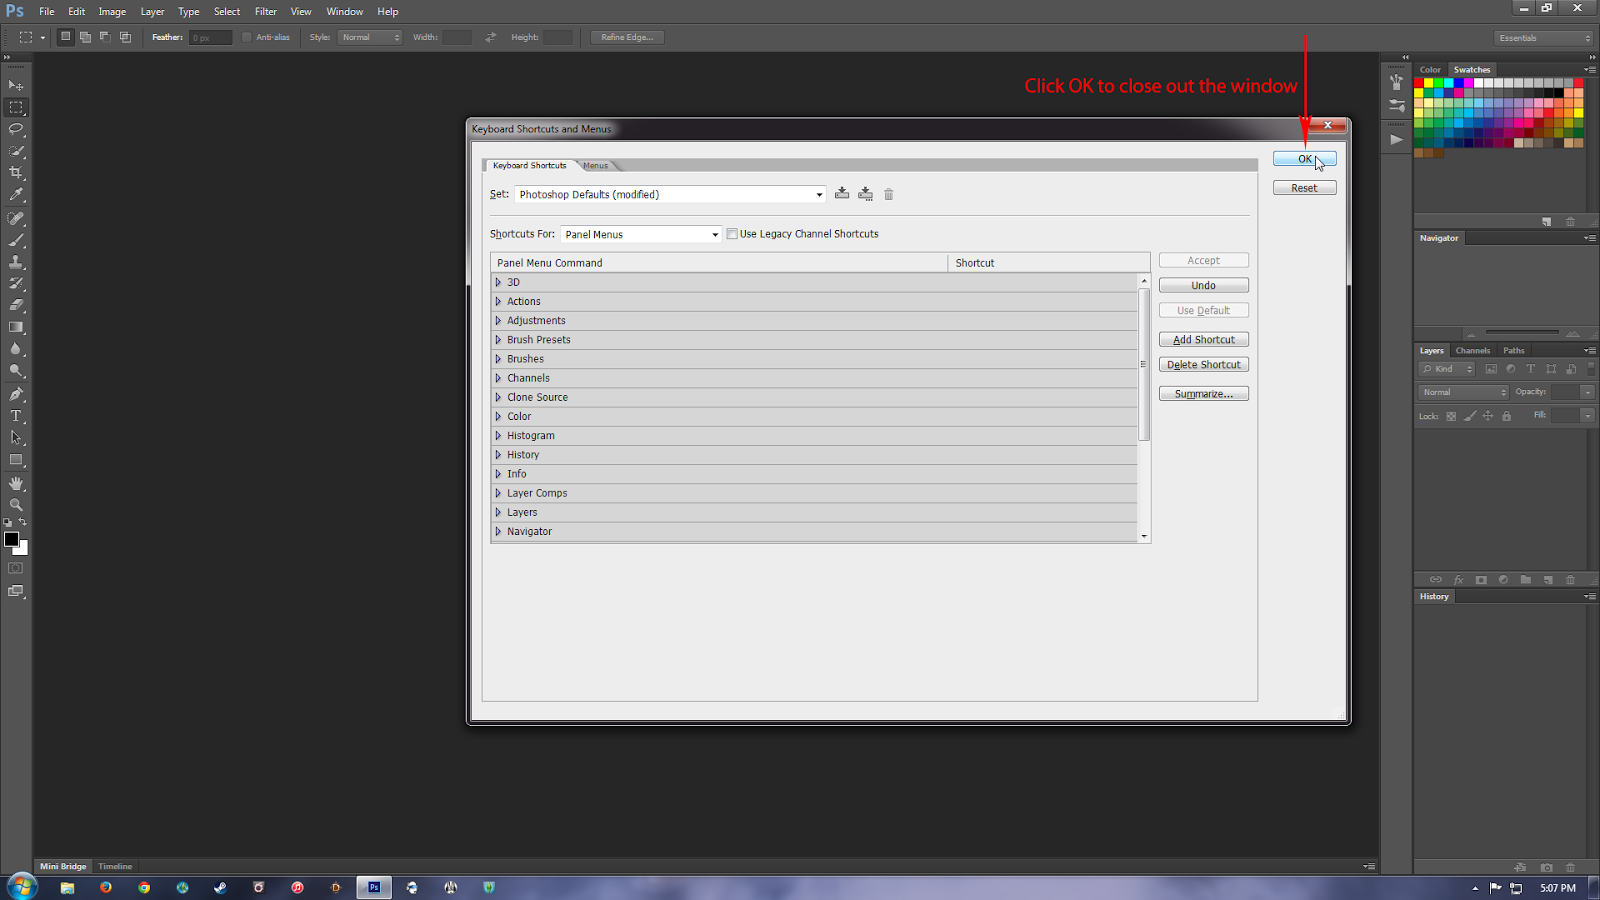Click the Delete Shortcut button

pos(1204,365)
